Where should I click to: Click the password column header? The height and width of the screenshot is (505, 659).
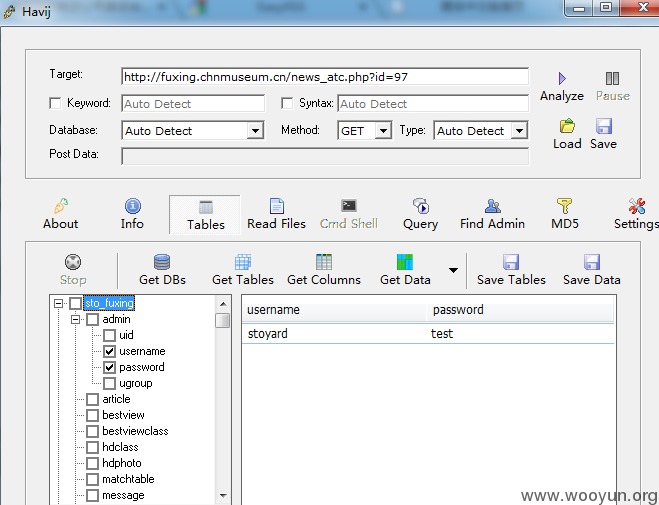520,310
